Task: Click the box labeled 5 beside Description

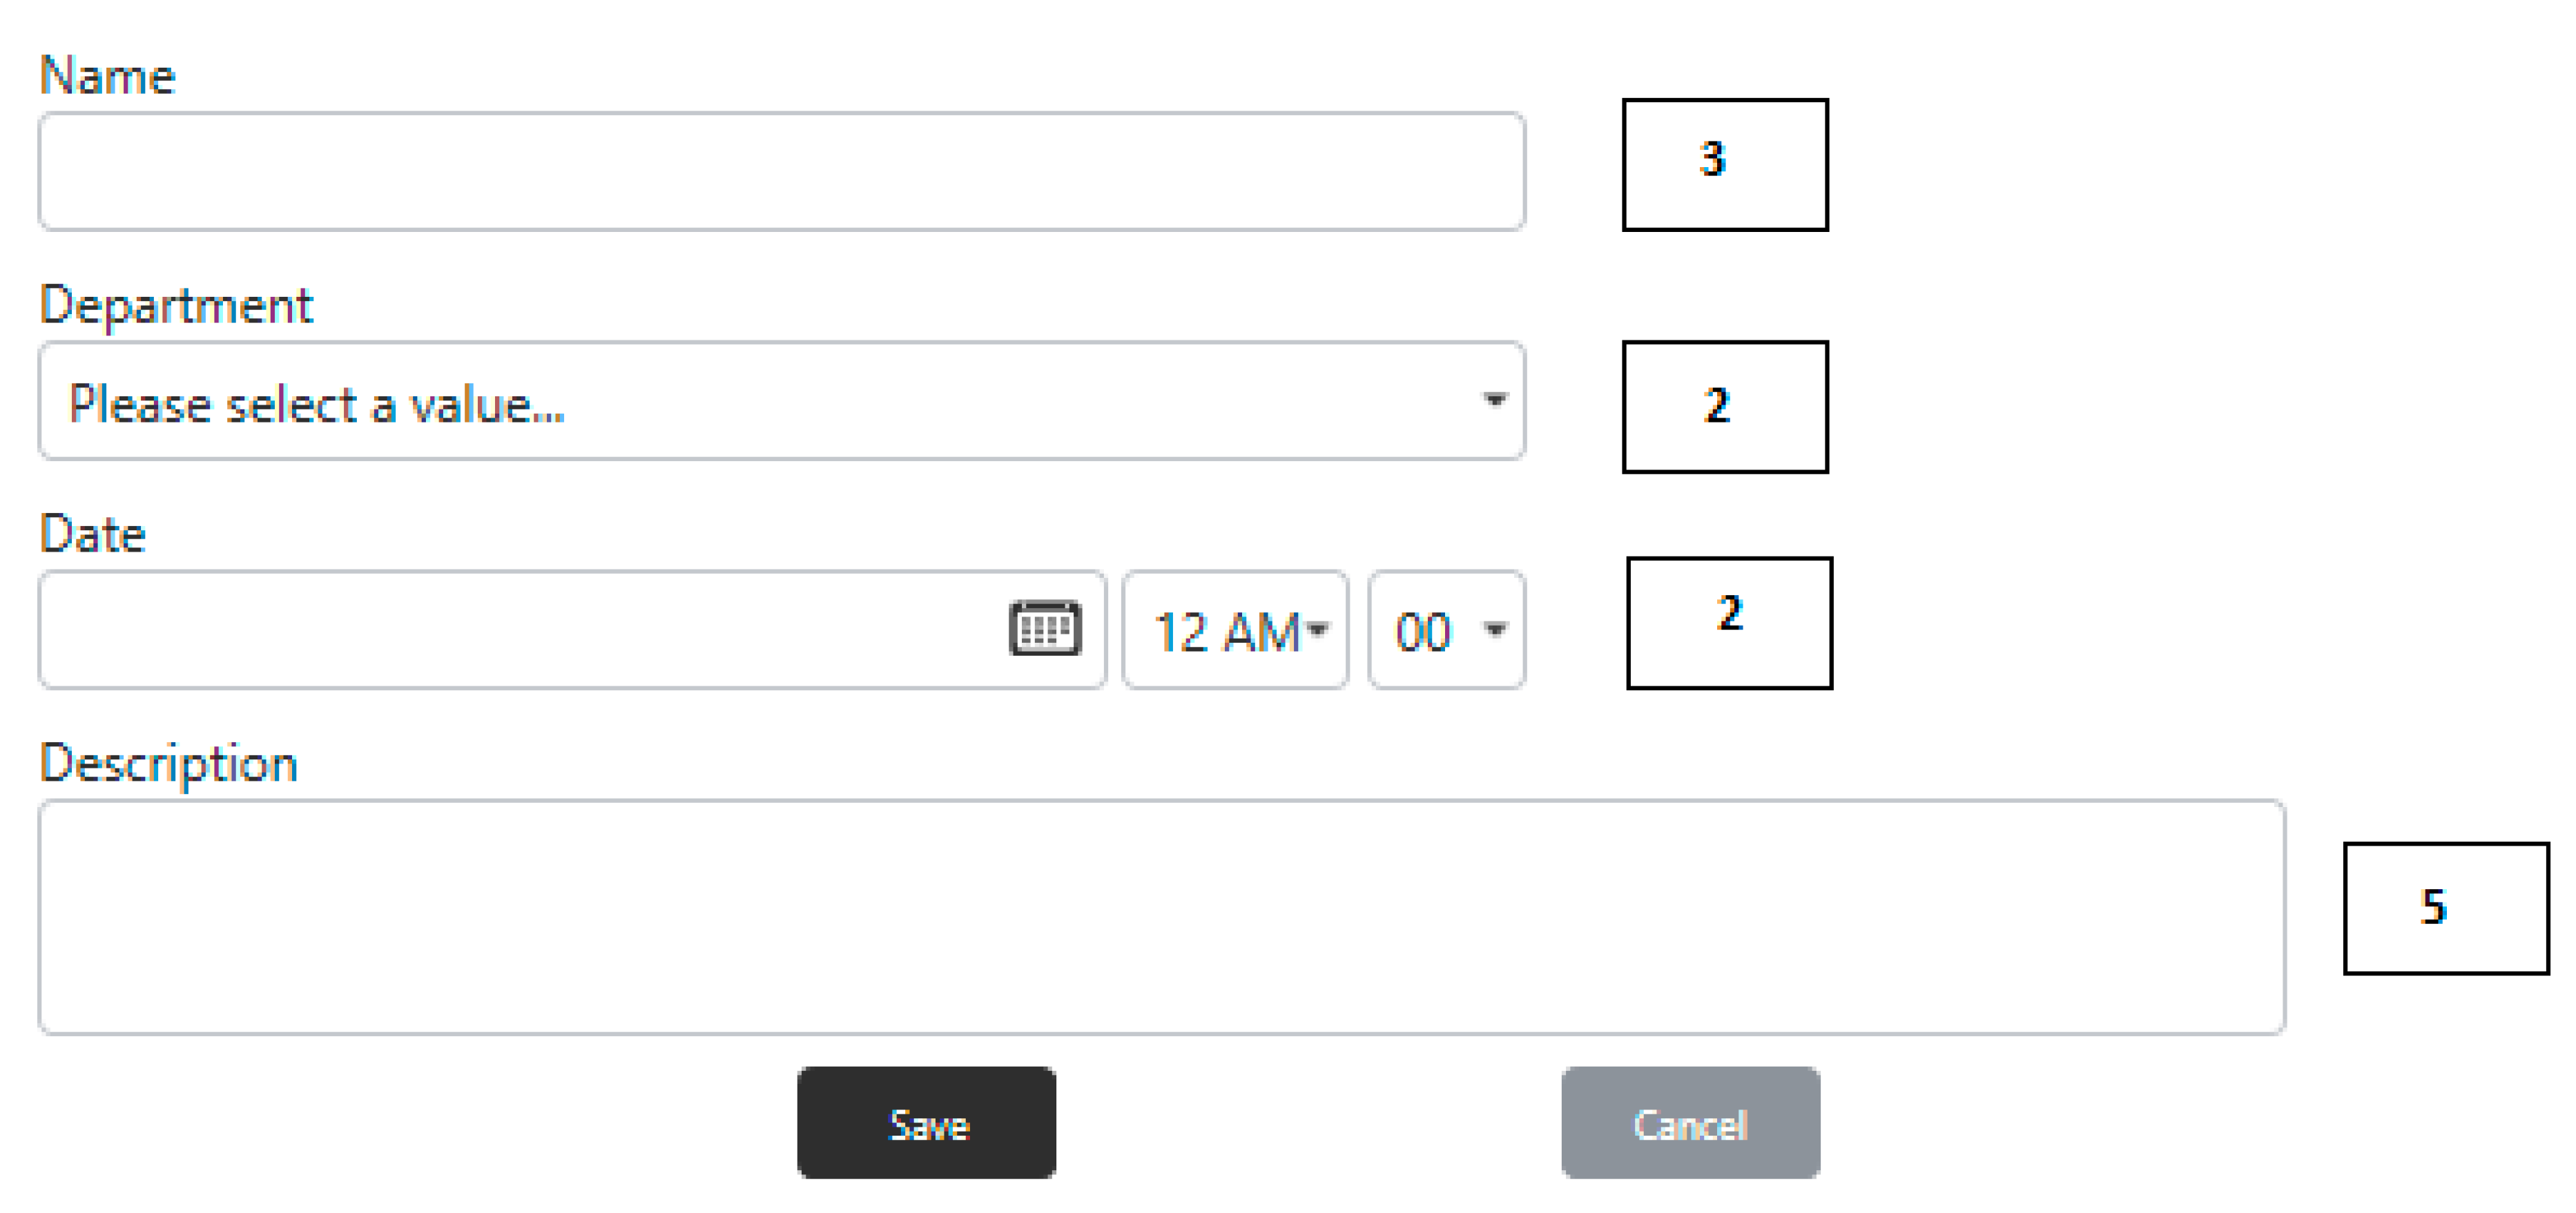Action: tap(2446, 908)
